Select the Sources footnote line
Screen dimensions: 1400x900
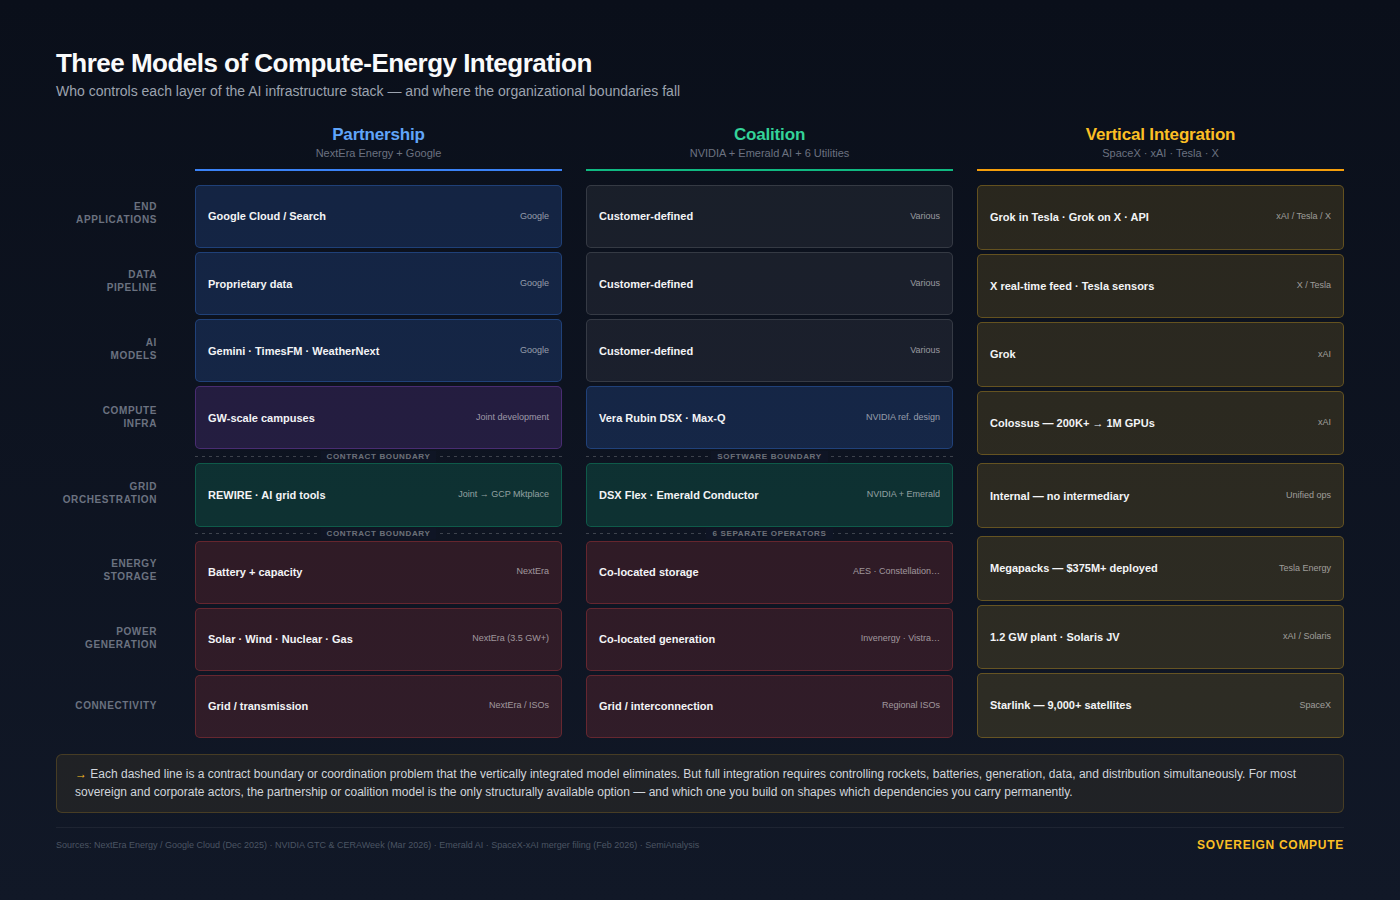point(377,845)
